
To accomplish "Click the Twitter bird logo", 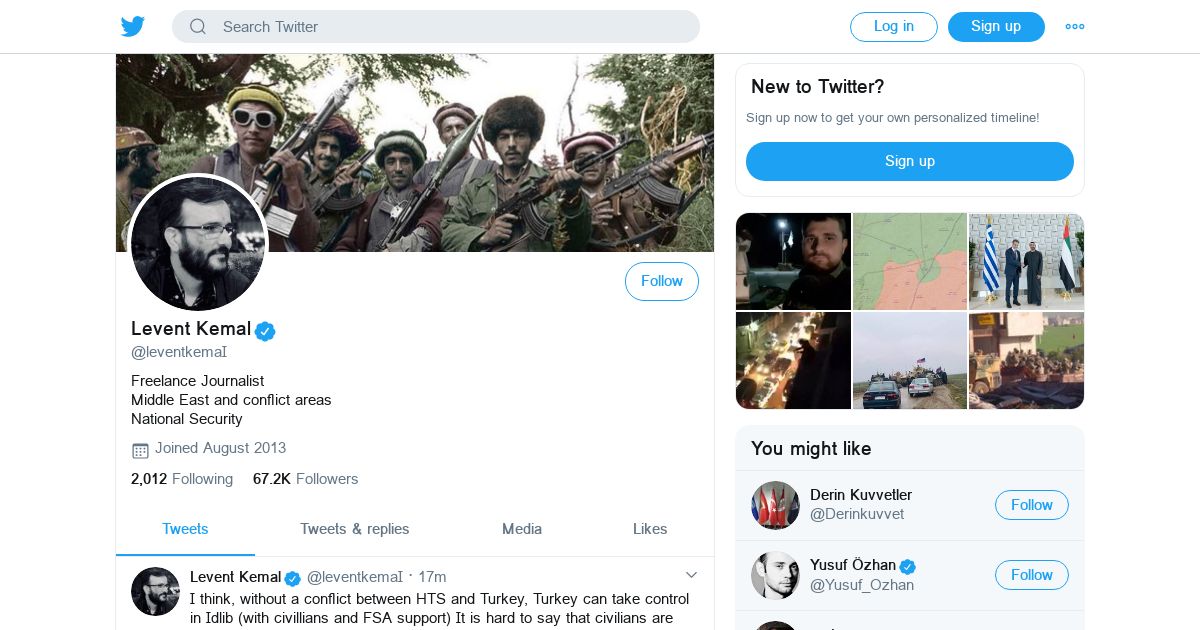I will 133,26.
